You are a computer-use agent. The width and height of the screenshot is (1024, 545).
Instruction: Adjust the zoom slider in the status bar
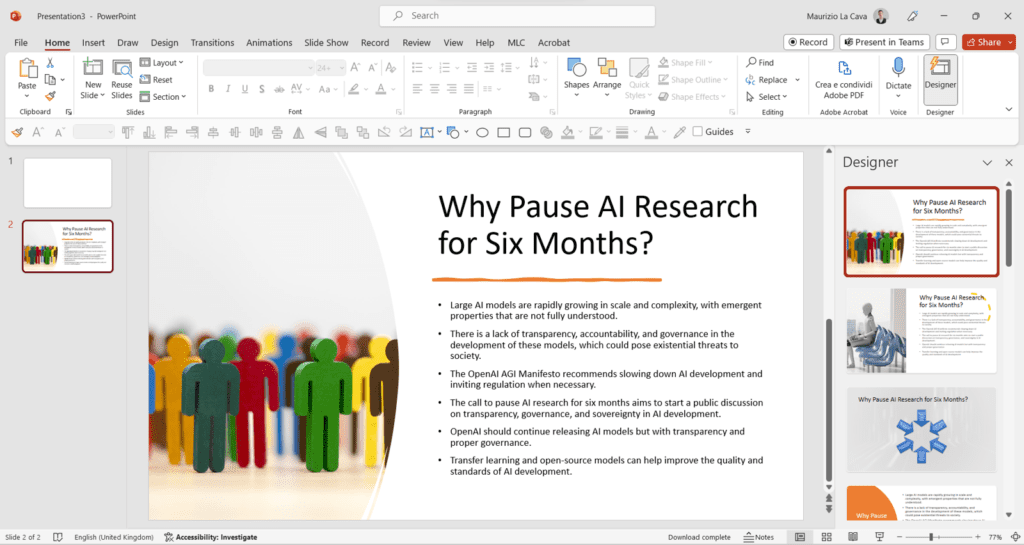(931, 537)
